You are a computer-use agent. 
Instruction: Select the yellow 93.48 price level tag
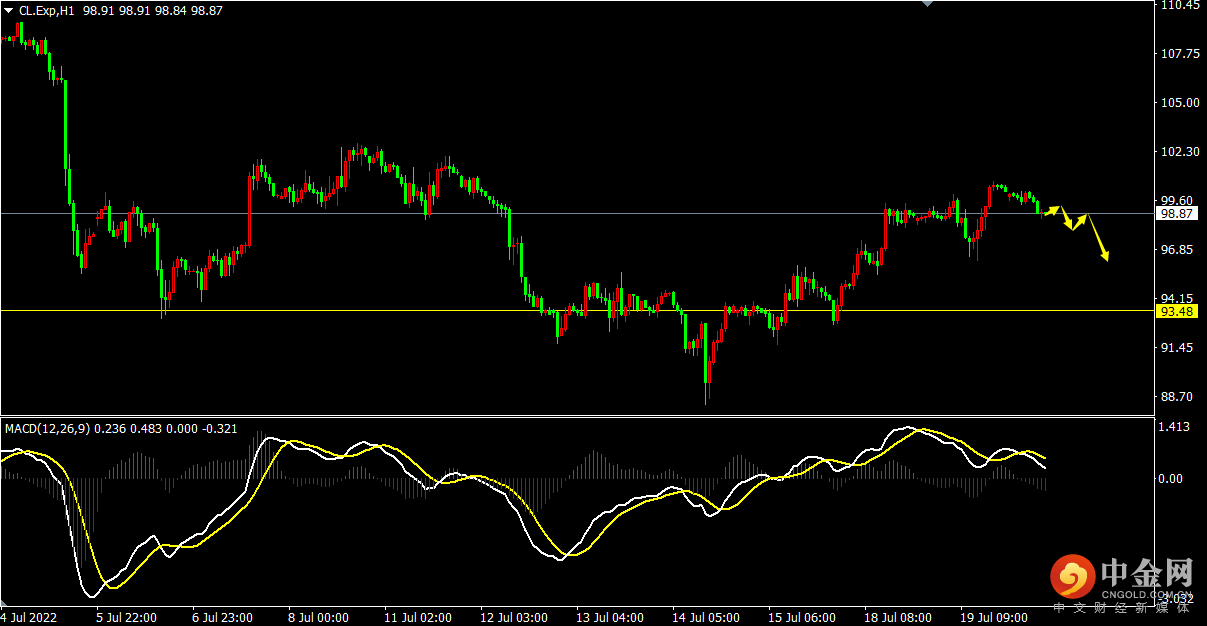(x=1177, y=312)
